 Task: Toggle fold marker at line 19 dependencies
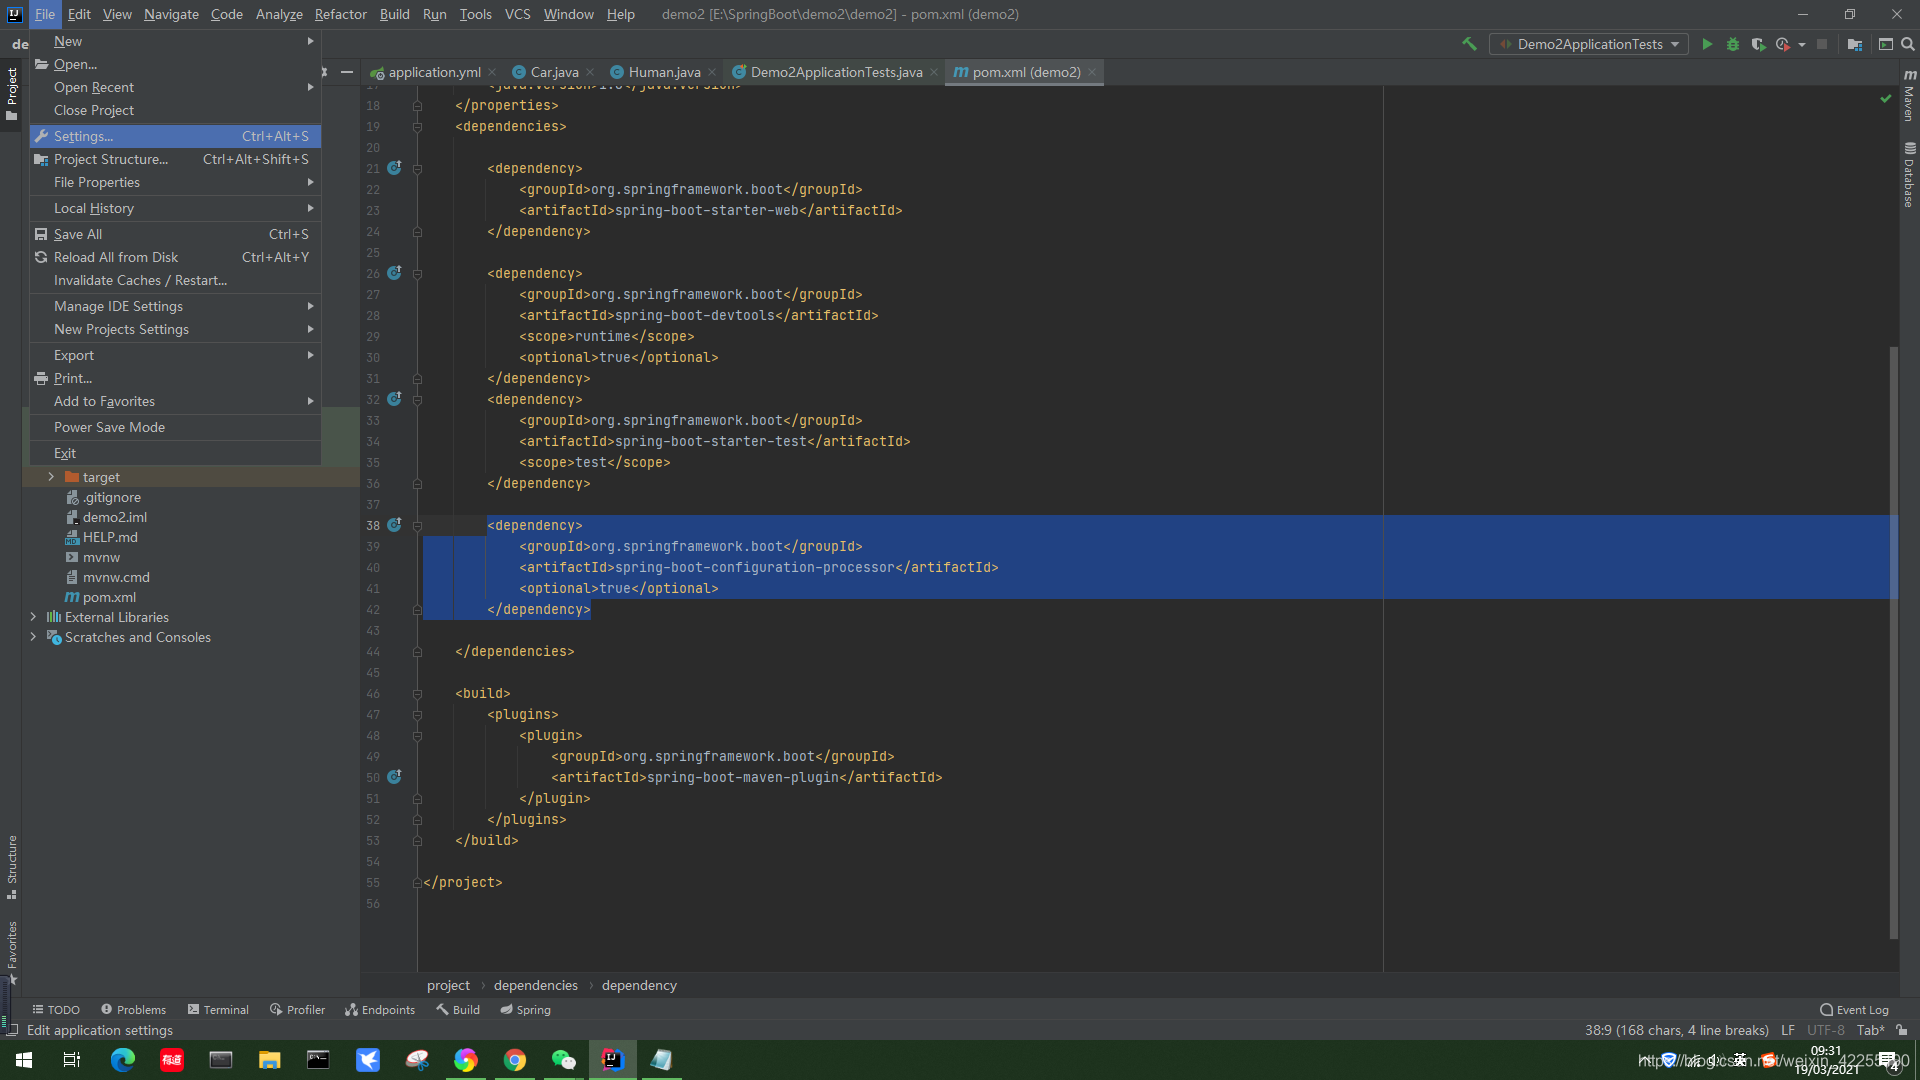pyautogui.click(x=417, y=127)
